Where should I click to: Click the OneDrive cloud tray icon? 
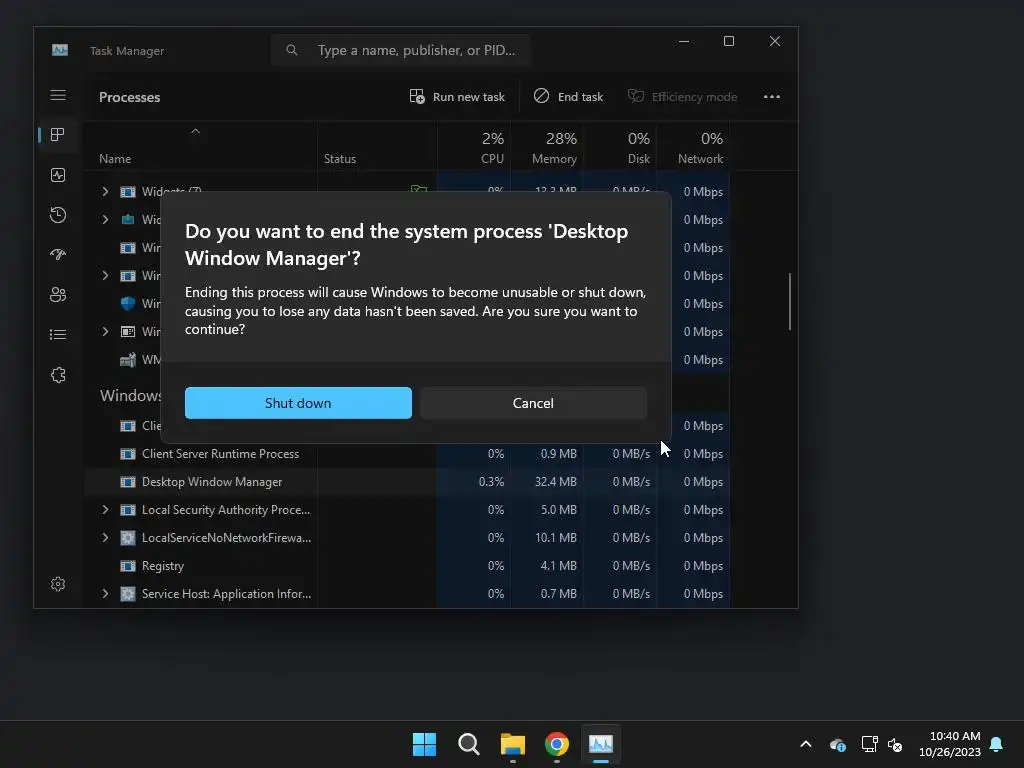point(838,744)
